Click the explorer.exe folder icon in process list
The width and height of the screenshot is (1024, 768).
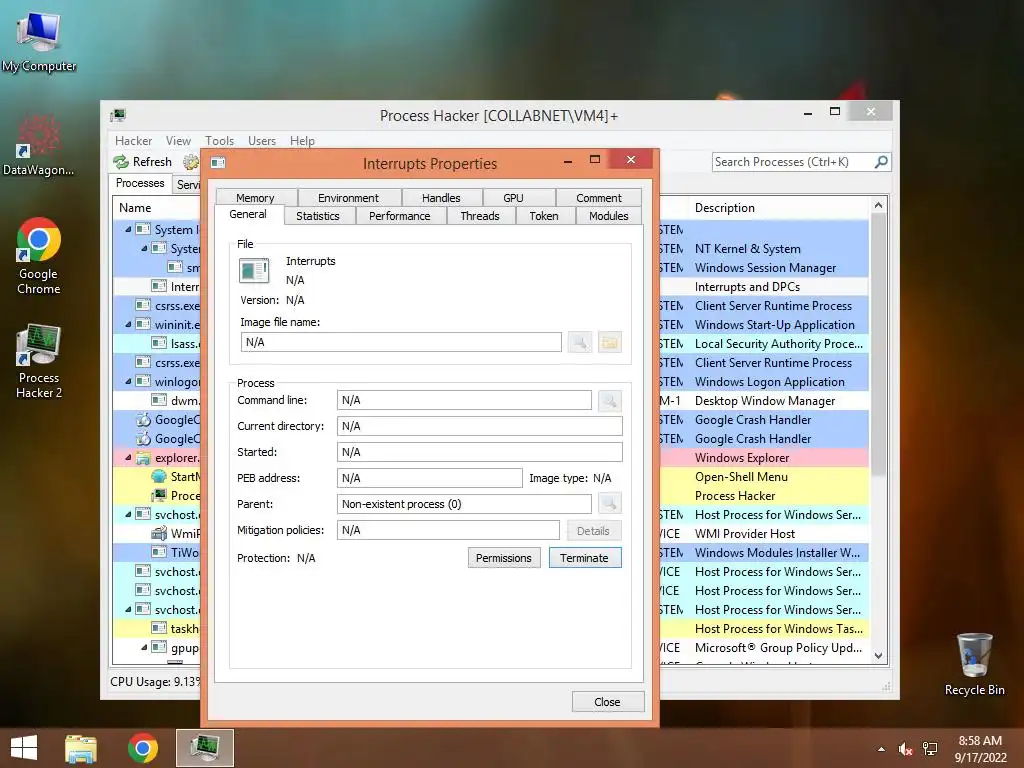[143, 458]
